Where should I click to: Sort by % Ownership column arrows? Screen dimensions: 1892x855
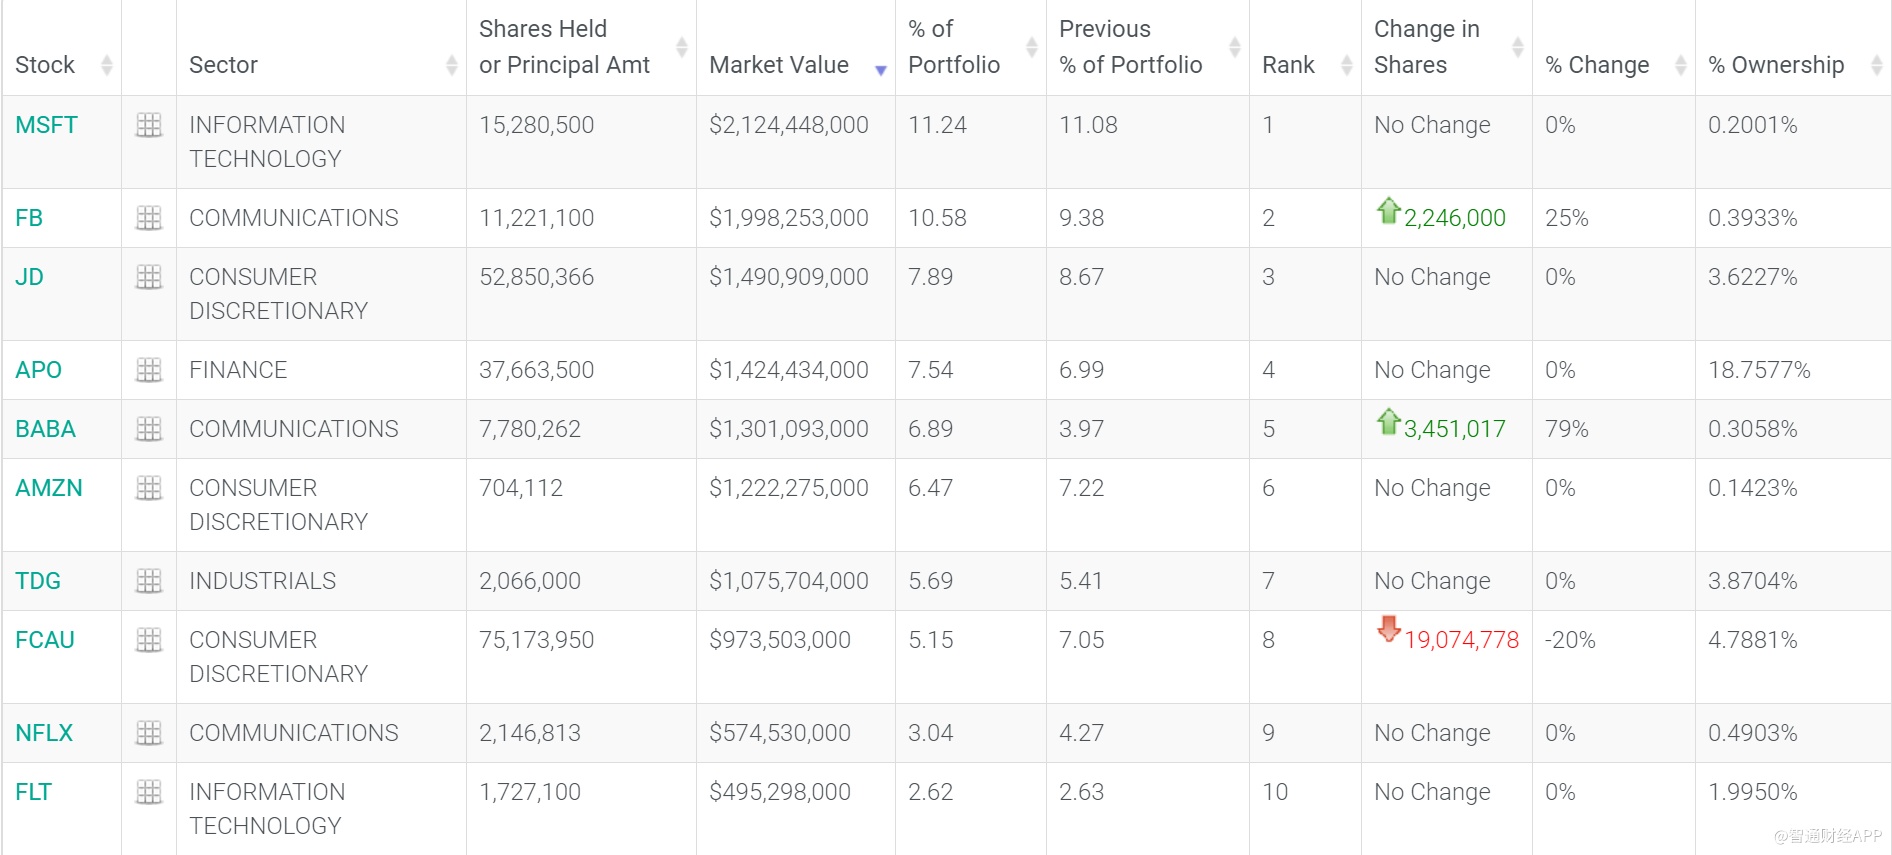coord(1876,65)
